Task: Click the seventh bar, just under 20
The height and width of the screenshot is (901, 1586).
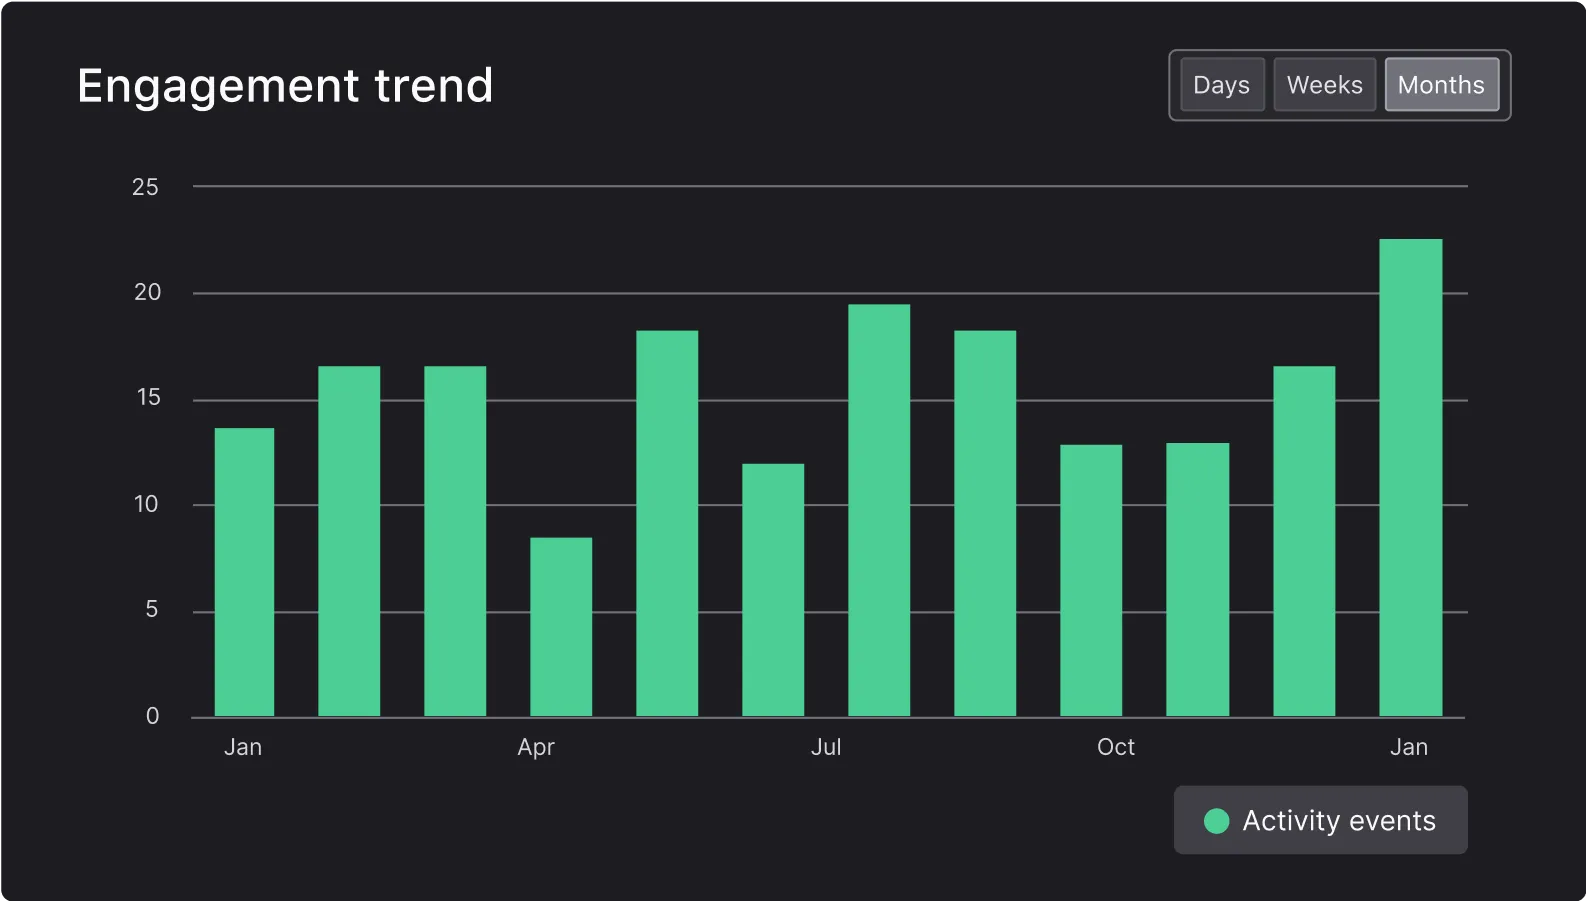Action: pos(879,510)
